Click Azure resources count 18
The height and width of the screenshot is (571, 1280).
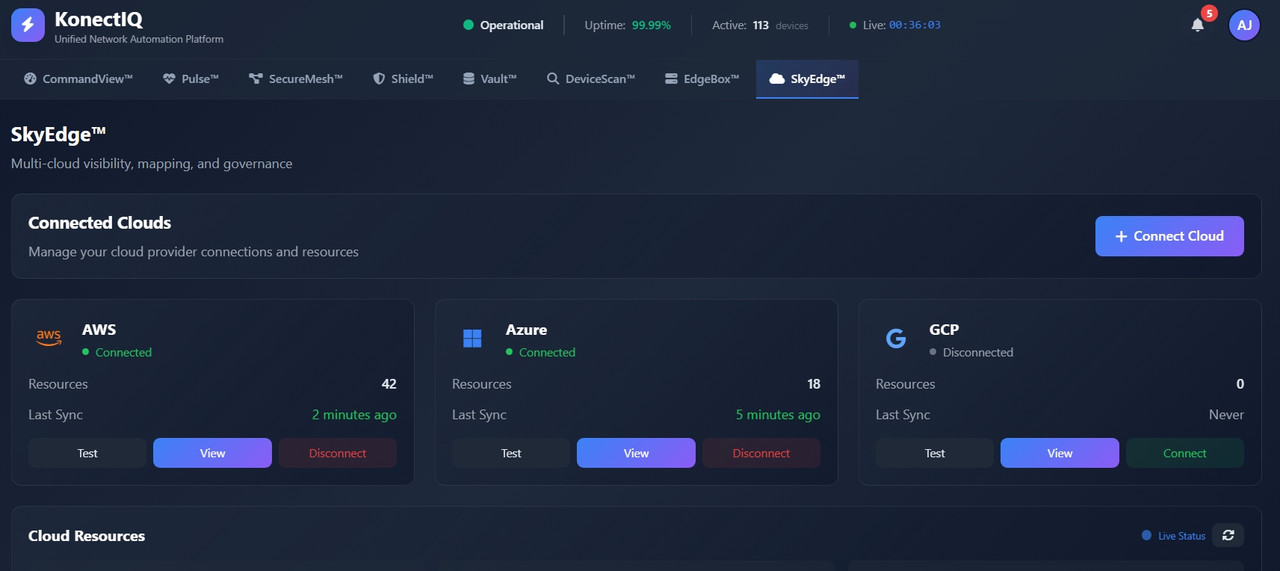coord(813,384)
